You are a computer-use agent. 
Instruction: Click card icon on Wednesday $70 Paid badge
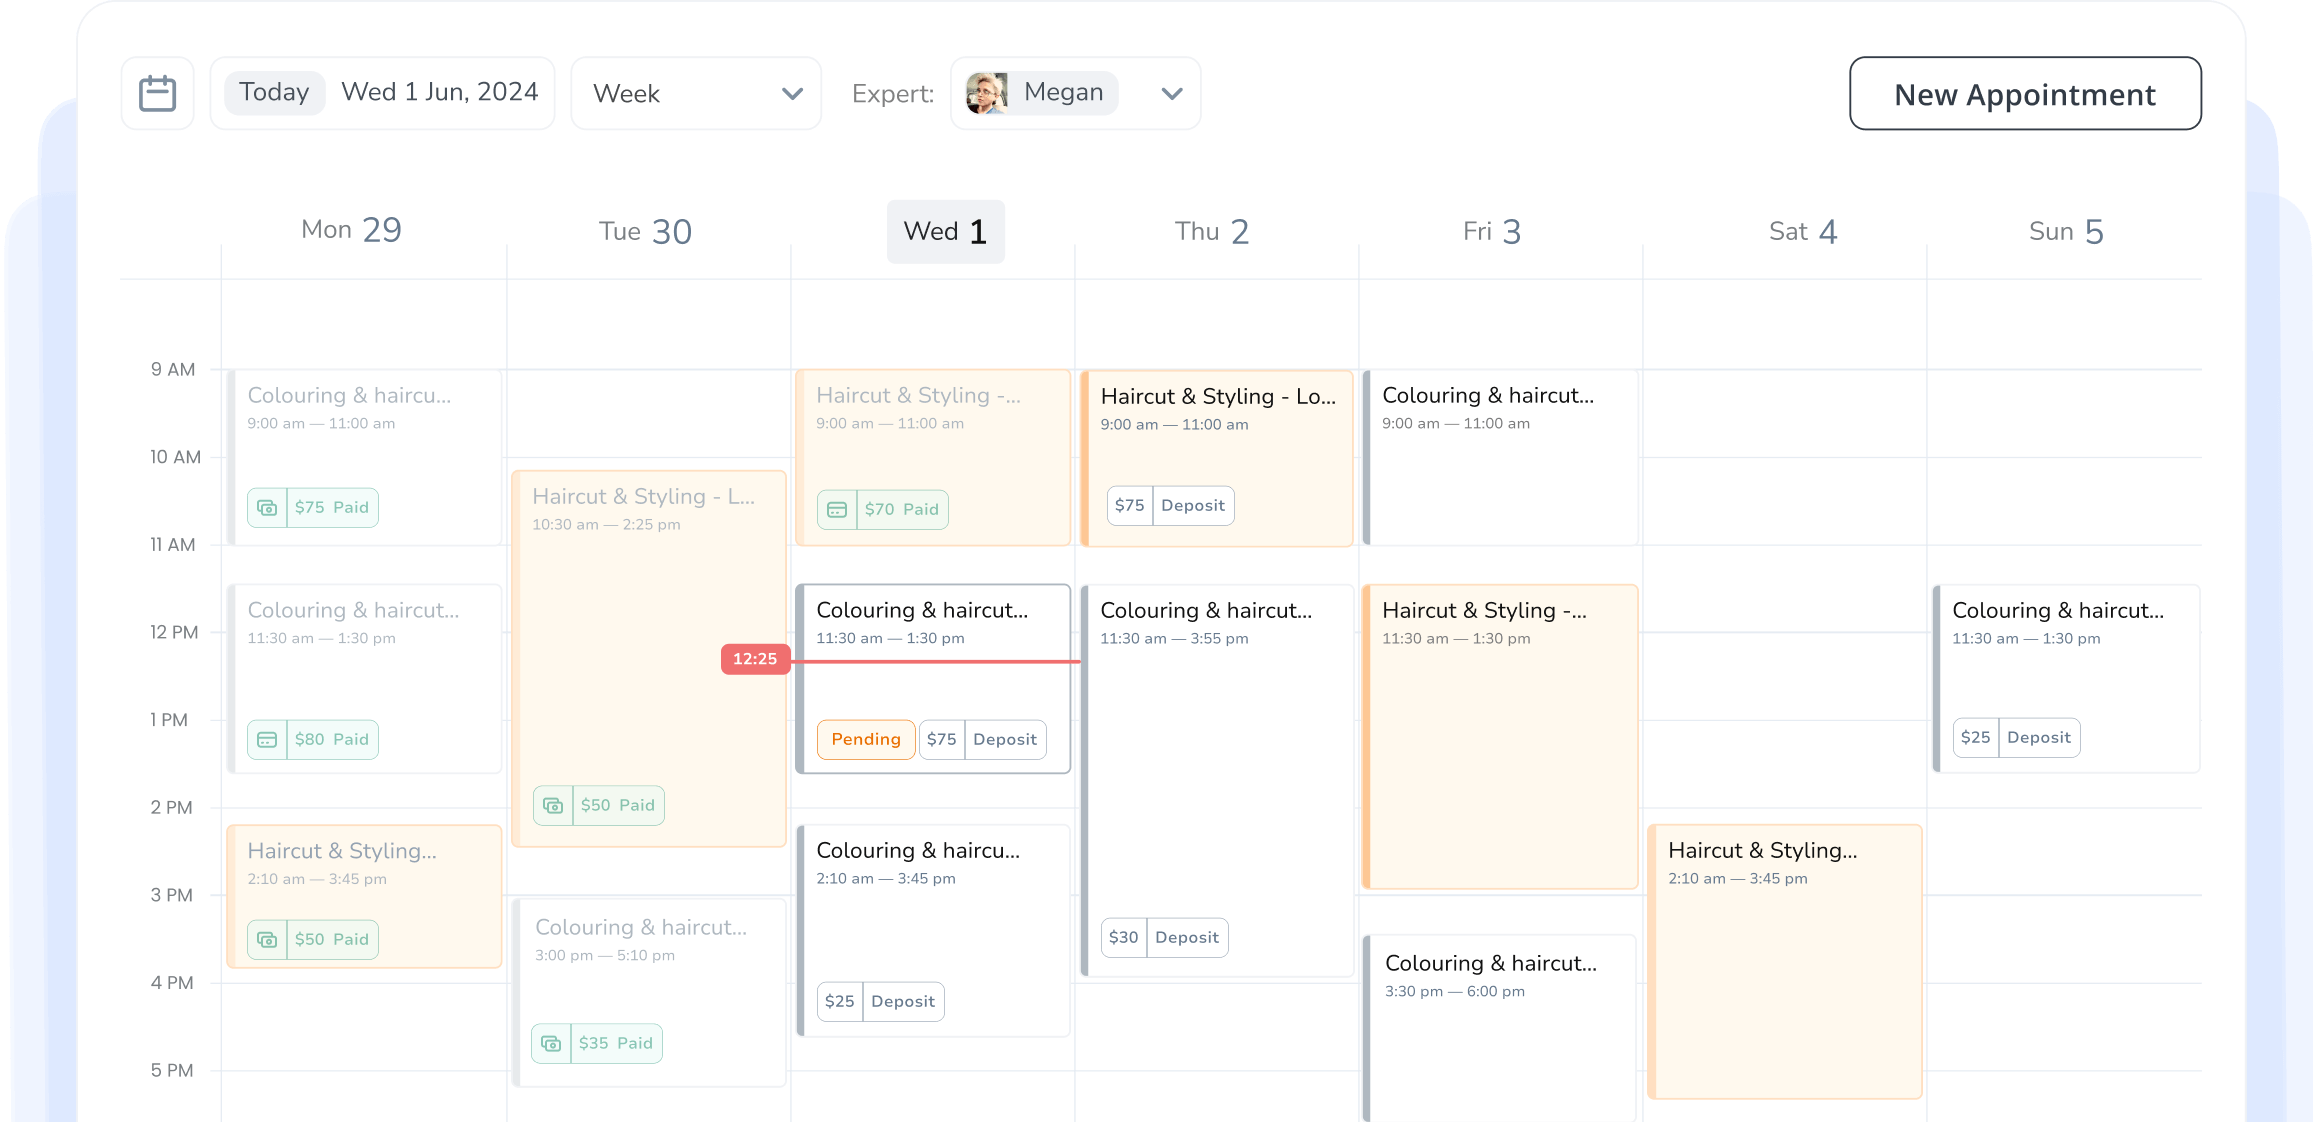(x=837, y=510)
